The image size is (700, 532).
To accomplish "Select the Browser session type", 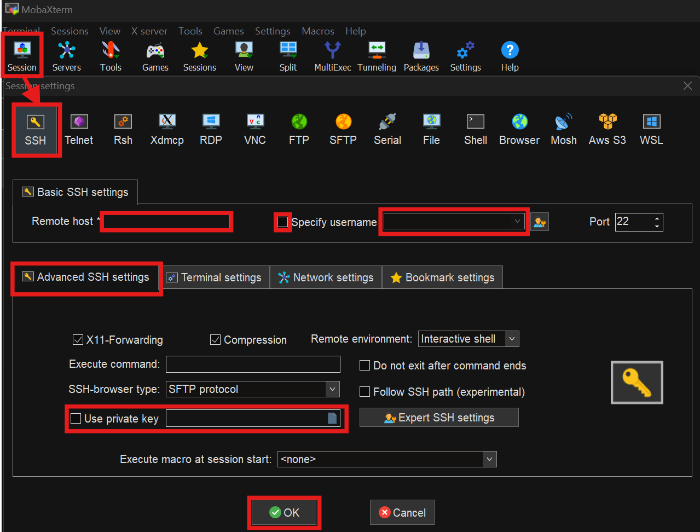I will [x=519, y=129].
